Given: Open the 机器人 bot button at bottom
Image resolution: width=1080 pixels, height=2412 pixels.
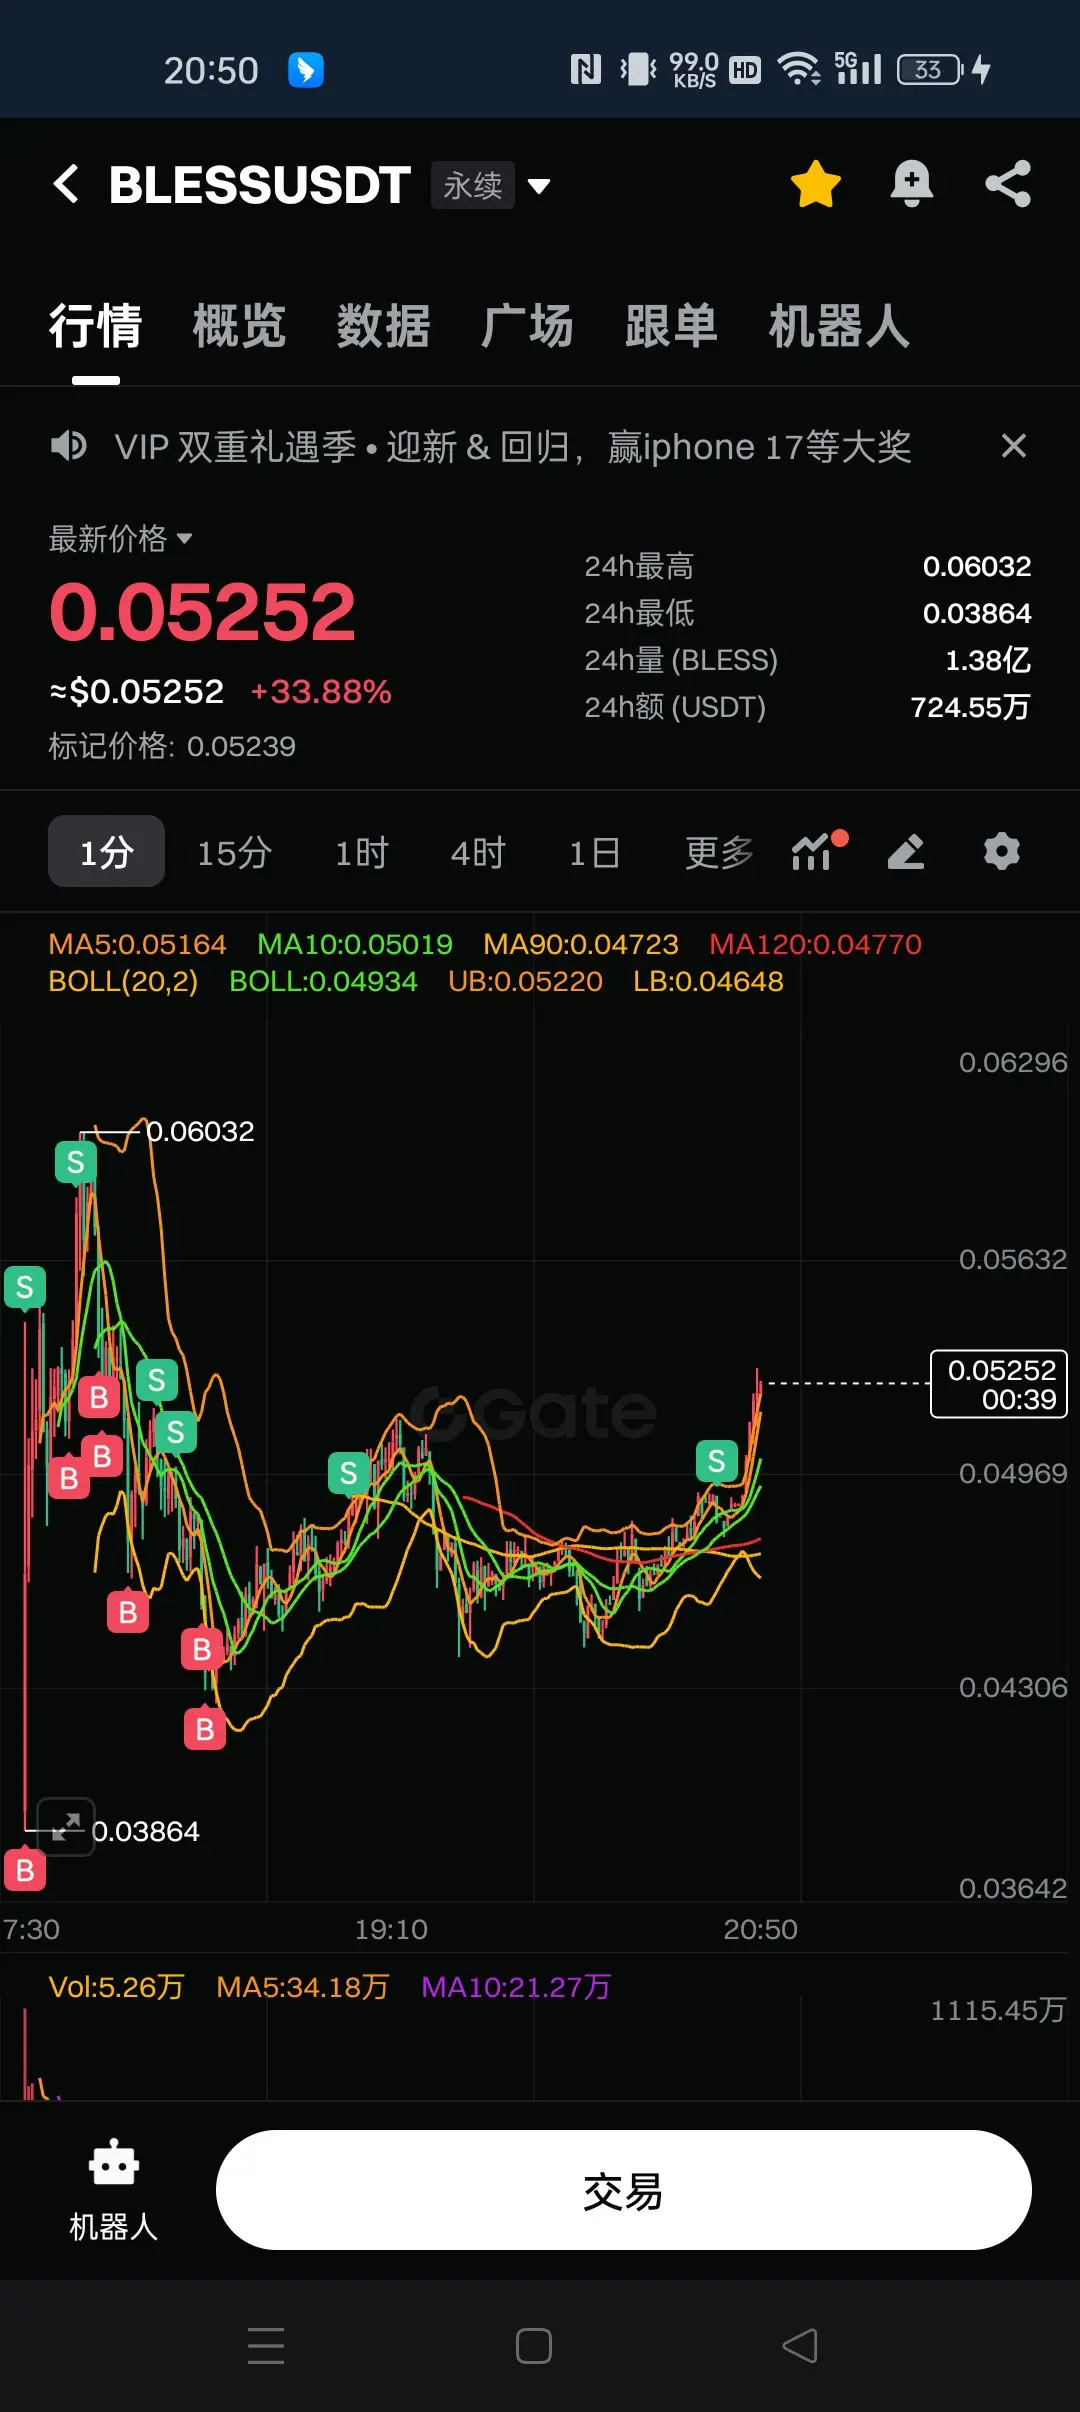Looking at the screenshot, I should pyautogui.click(x=113, y=2190).
